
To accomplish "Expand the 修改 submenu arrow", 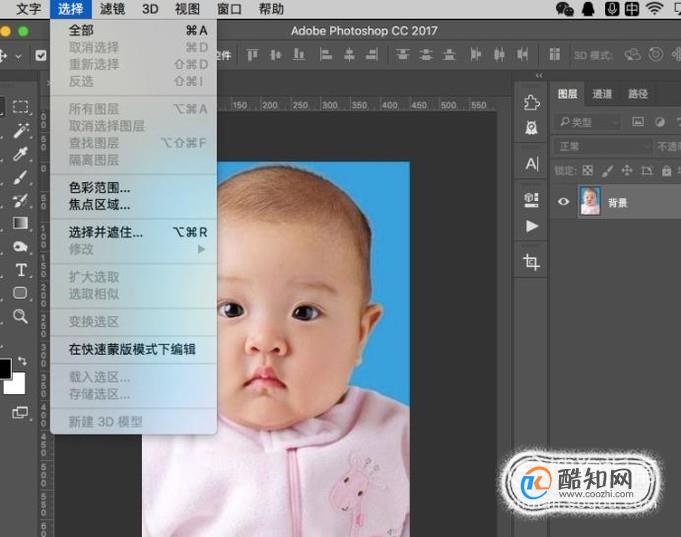I will click(201, 249).
